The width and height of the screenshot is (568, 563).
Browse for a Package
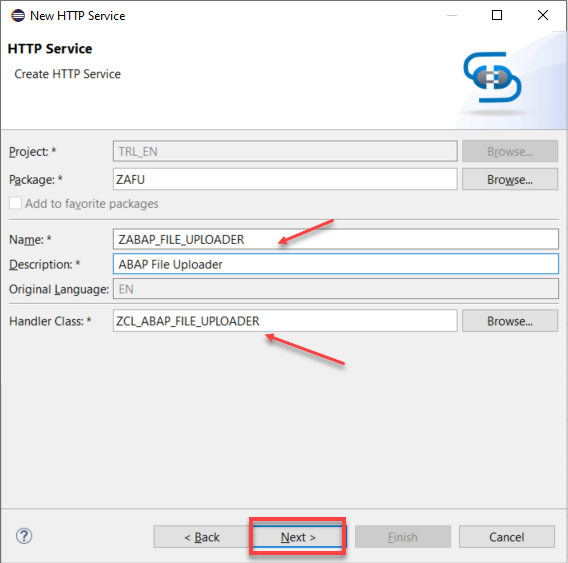coord(510,179)
